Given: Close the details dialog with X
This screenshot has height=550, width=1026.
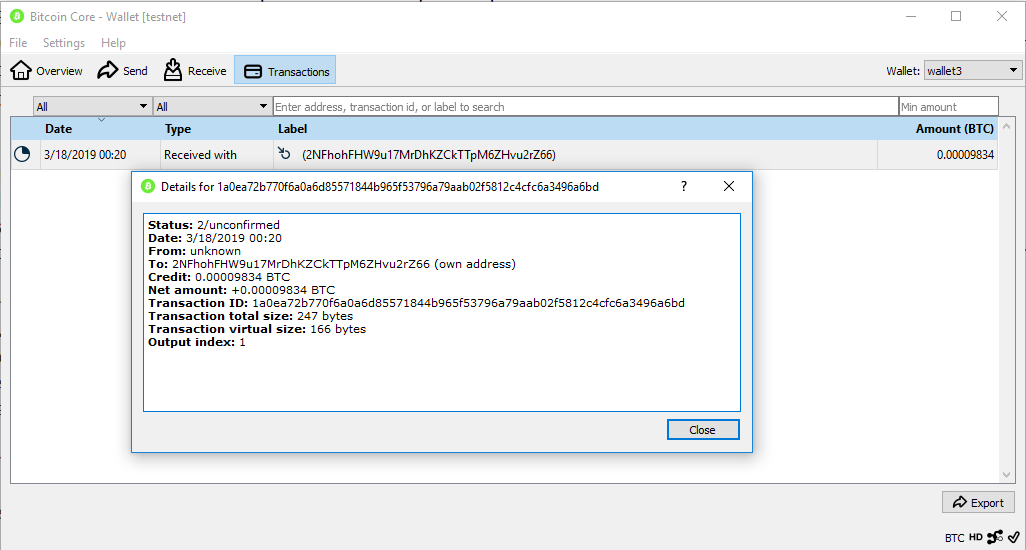Looking at the screenshot, I should coord(729,186).
